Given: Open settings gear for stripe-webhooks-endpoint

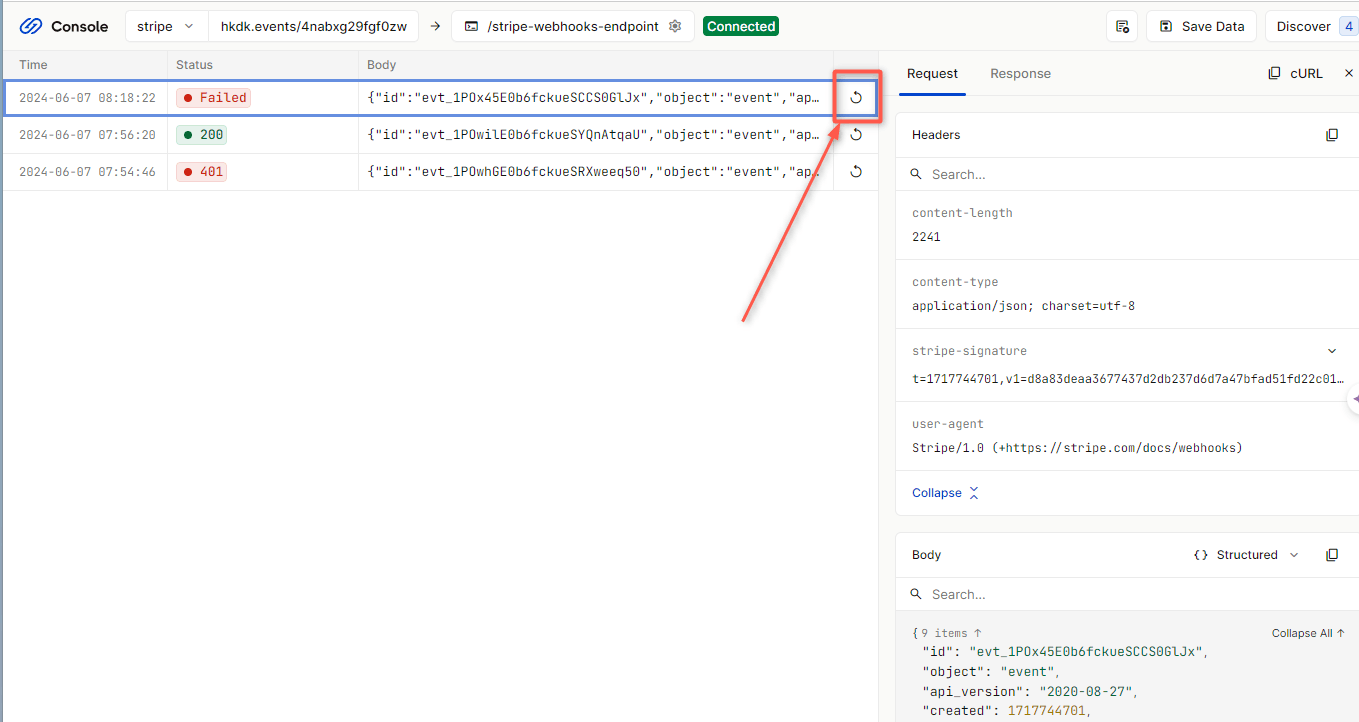Looking at the screenshot, I should [675, 26].
